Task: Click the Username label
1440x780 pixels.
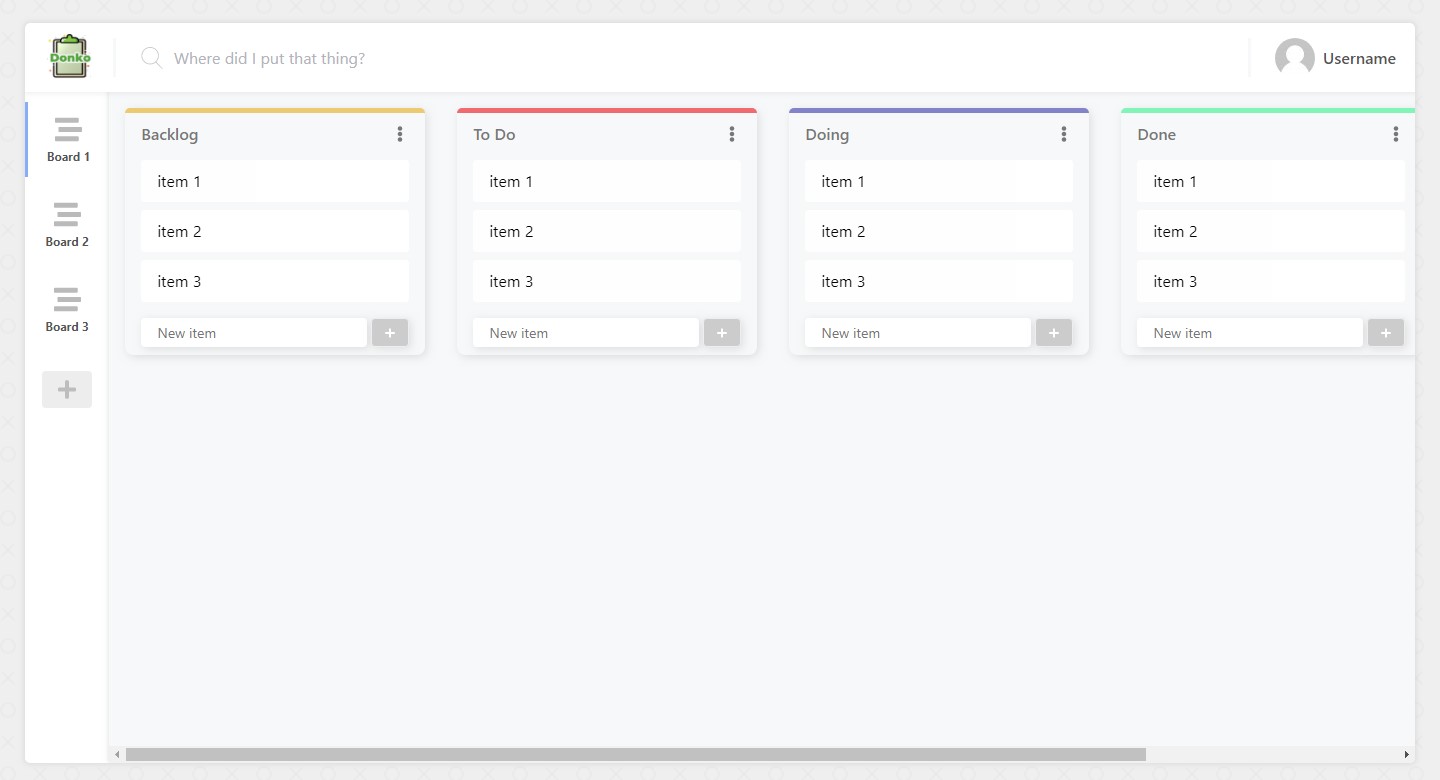Action: point(1359,59)
